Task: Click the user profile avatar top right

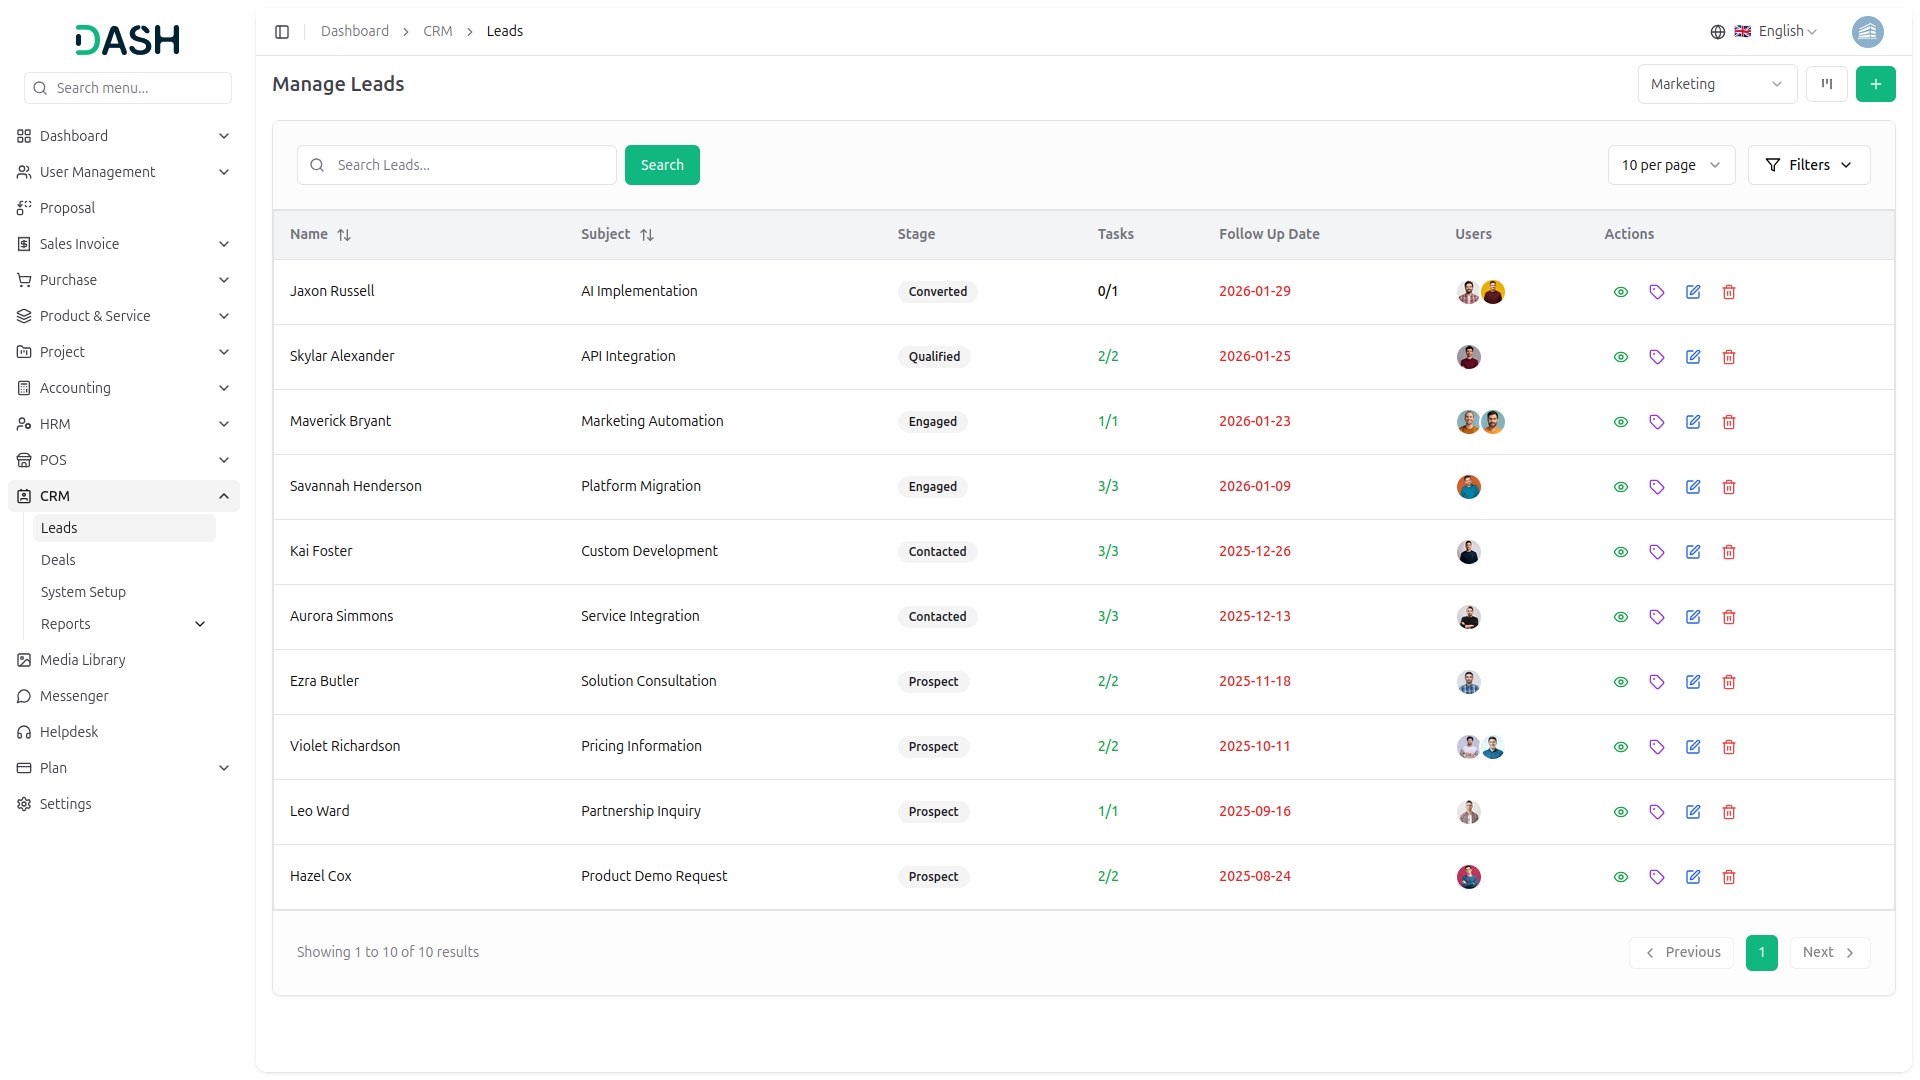Action: coord(1867,32)
